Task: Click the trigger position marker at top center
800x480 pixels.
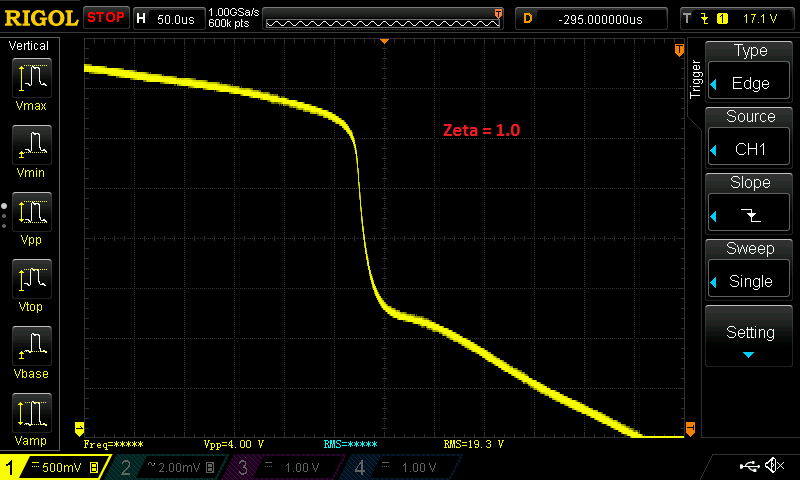Action: 385,41
